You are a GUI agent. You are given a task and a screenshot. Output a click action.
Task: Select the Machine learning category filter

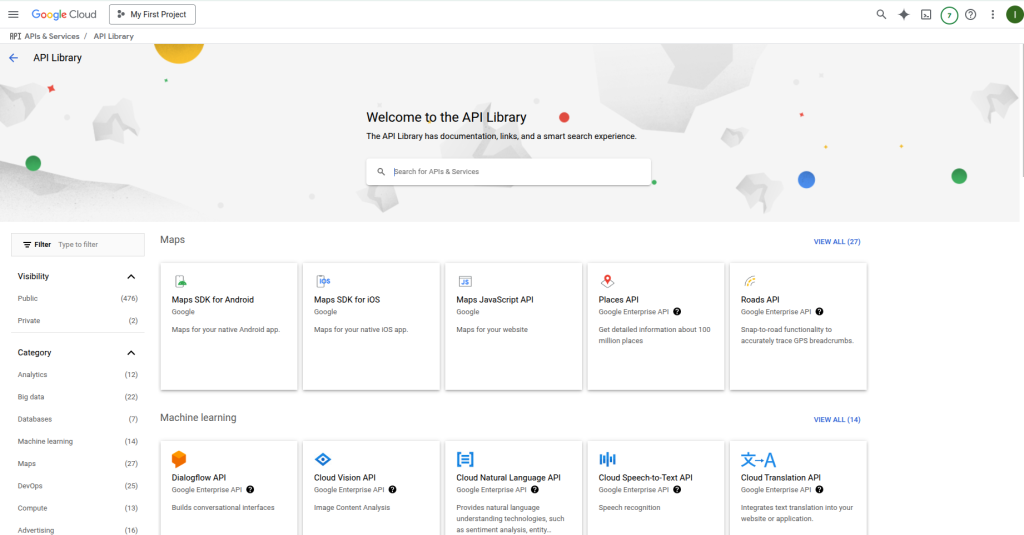(45, 441)
